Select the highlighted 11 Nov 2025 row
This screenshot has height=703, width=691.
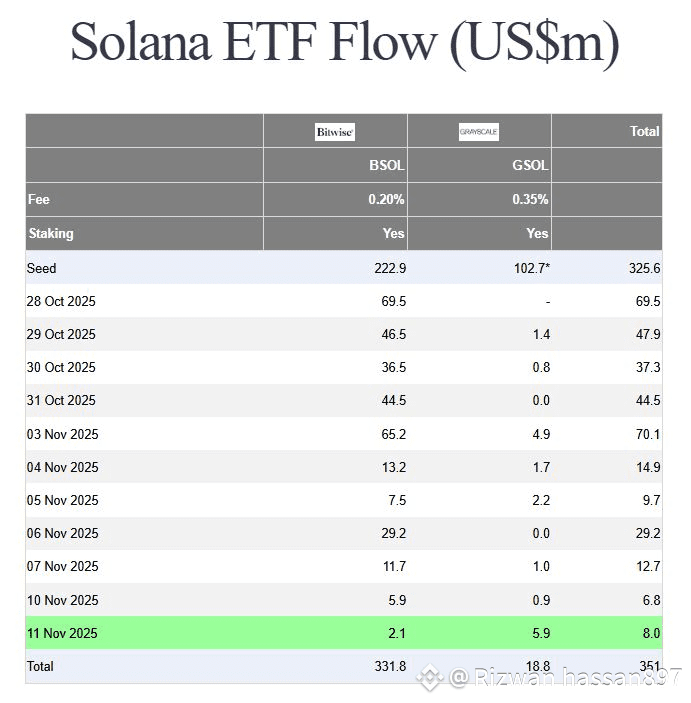pos(62,633)
